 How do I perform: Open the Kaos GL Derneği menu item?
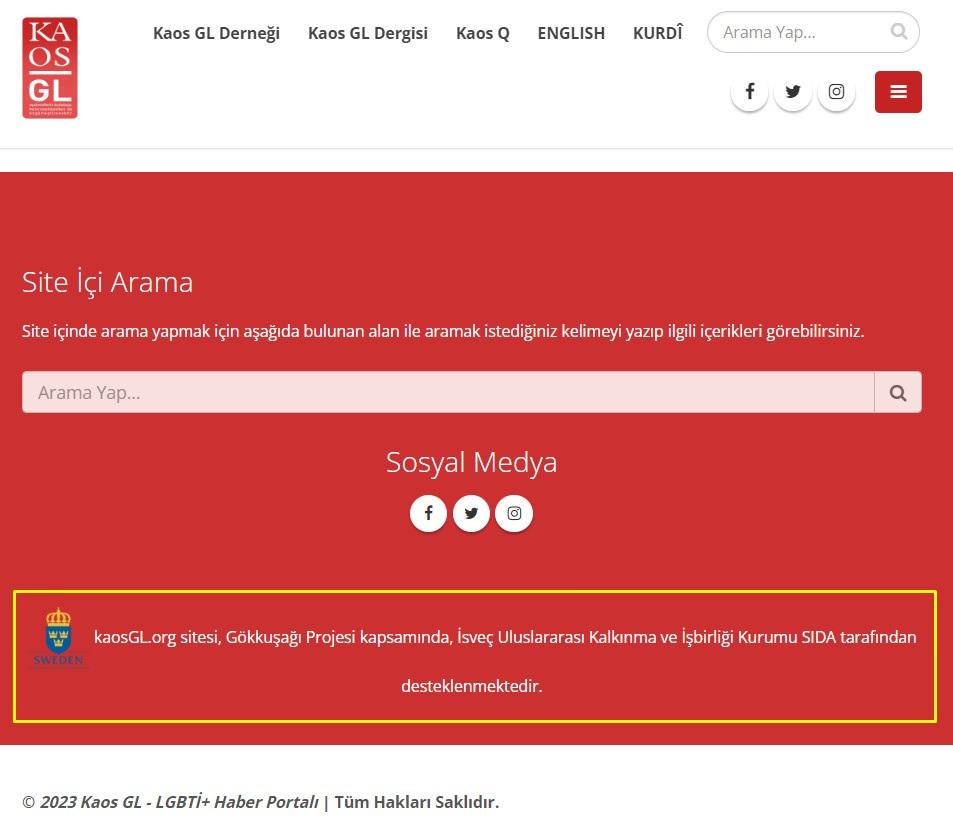coord(216,33)
